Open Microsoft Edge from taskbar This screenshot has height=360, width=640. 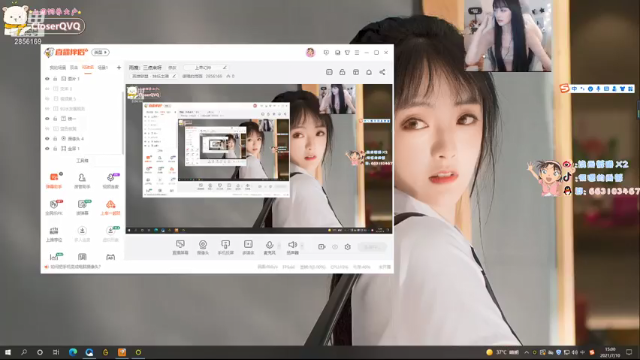(x=73, y=352)
